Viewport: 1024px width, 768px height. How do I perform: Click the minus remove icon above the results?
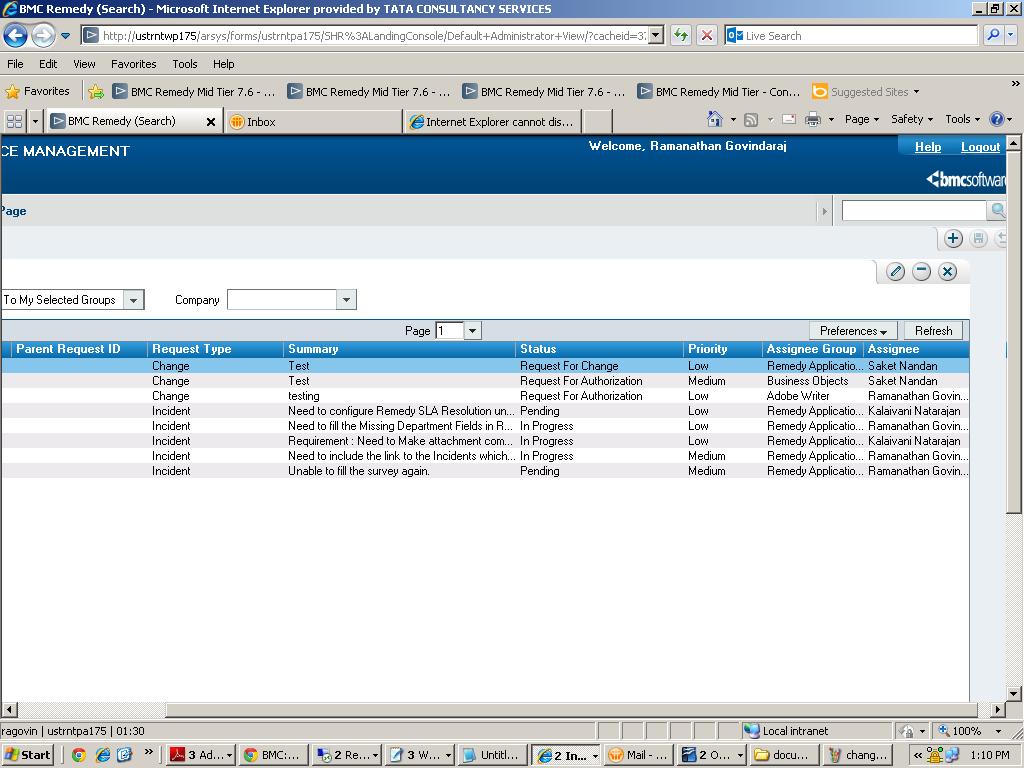(x=921, y=271)
